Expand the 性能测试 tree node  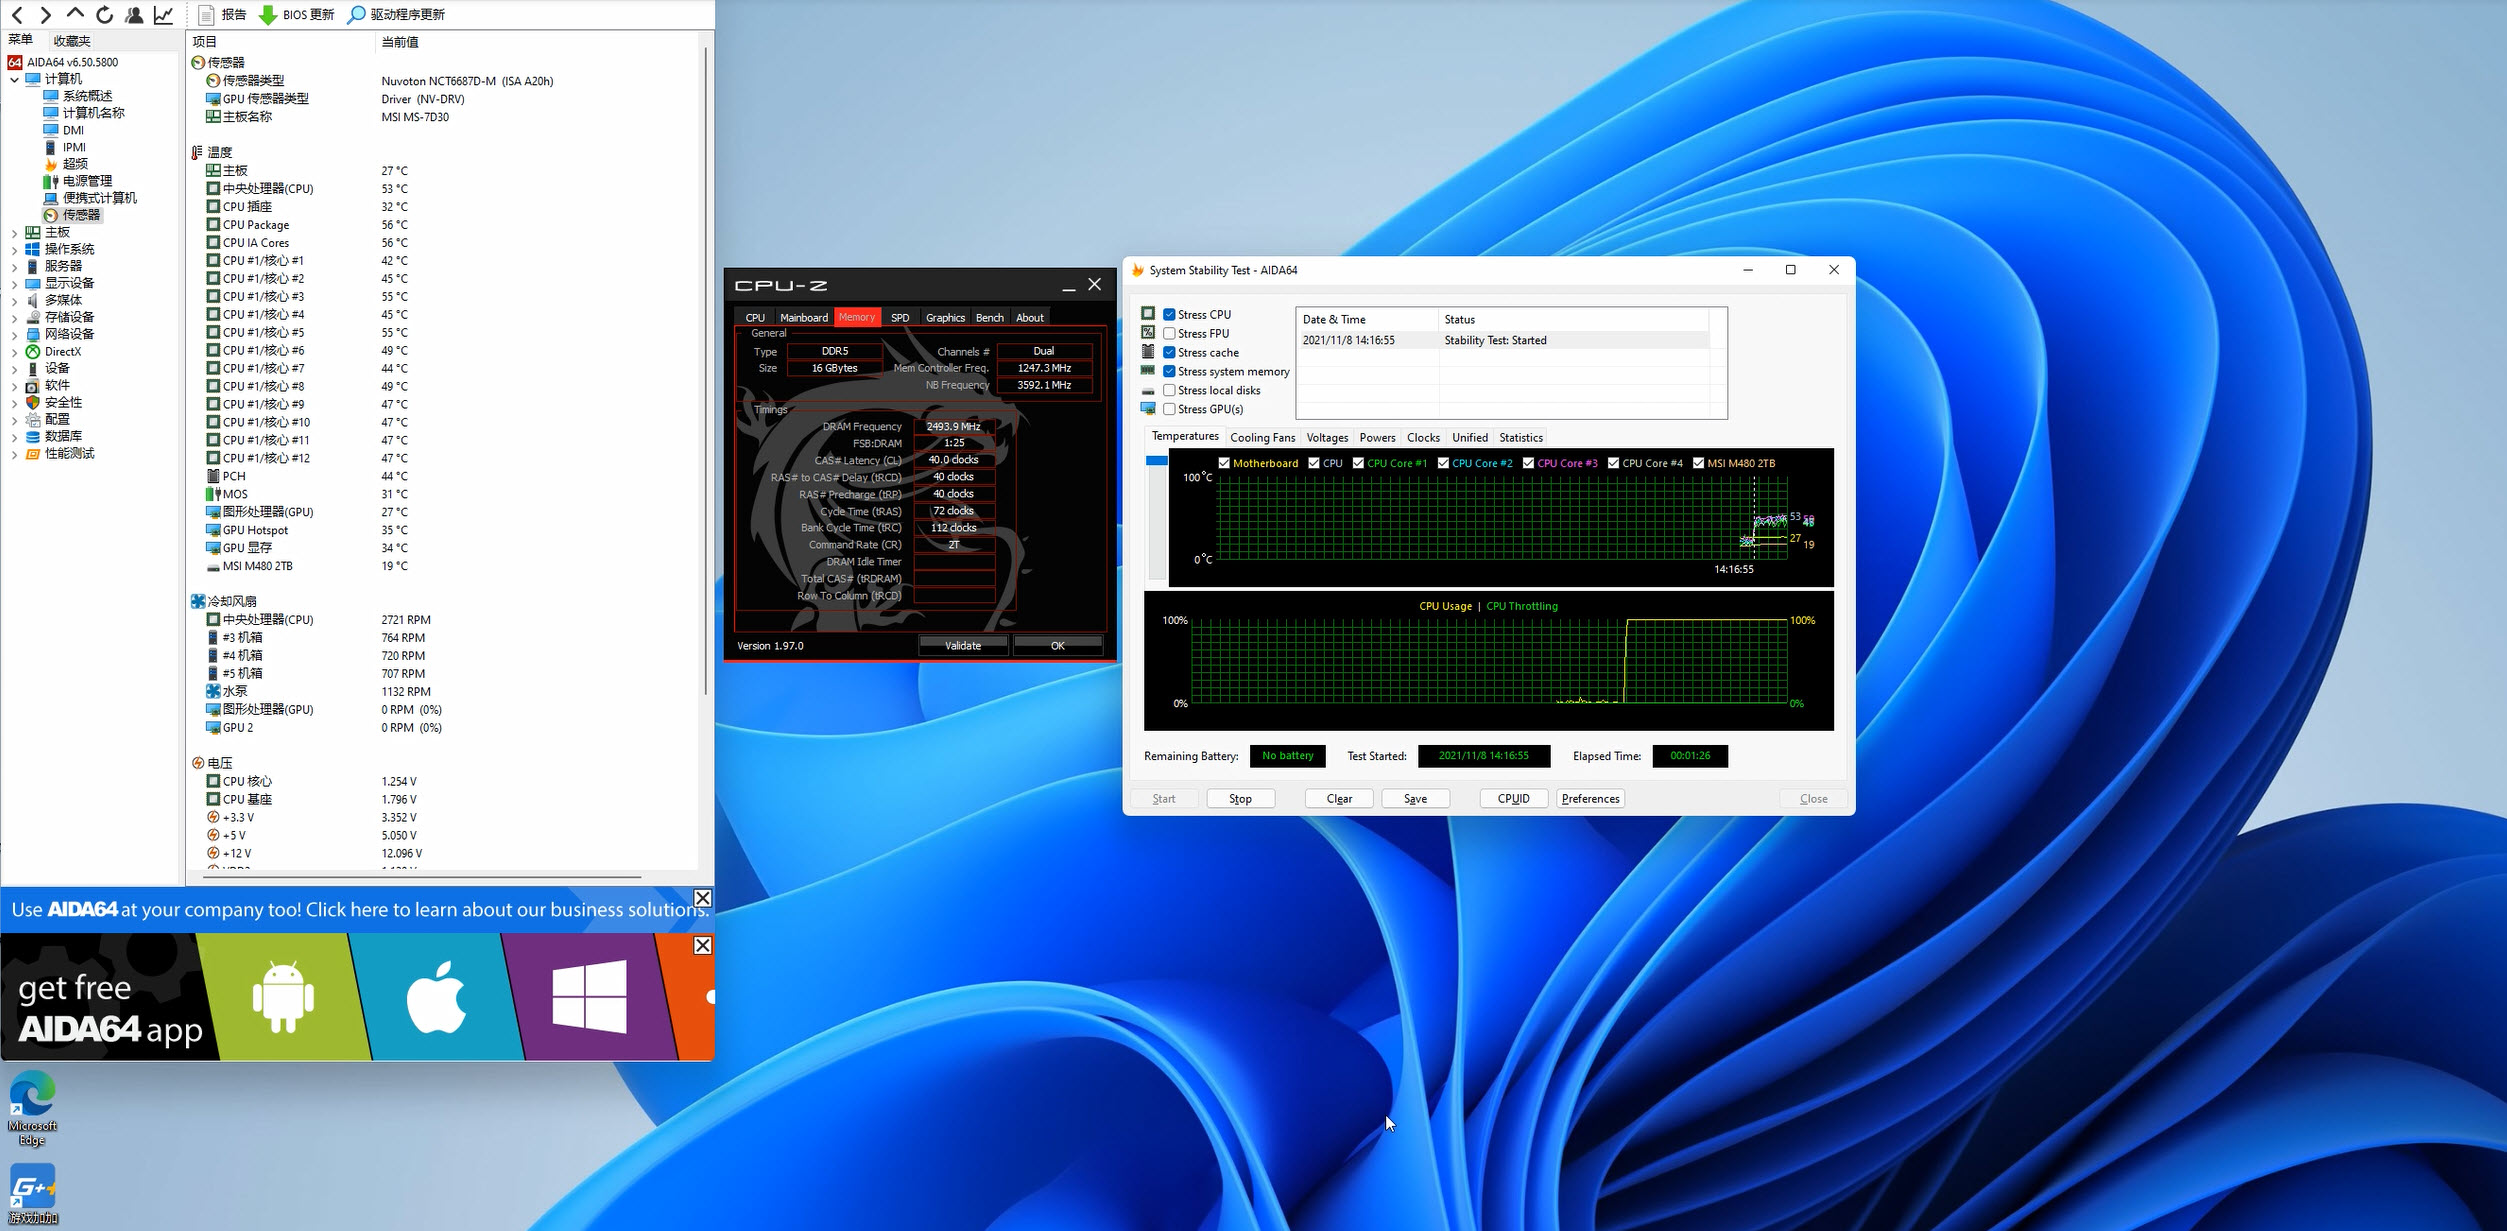click(x=14, y=454)
